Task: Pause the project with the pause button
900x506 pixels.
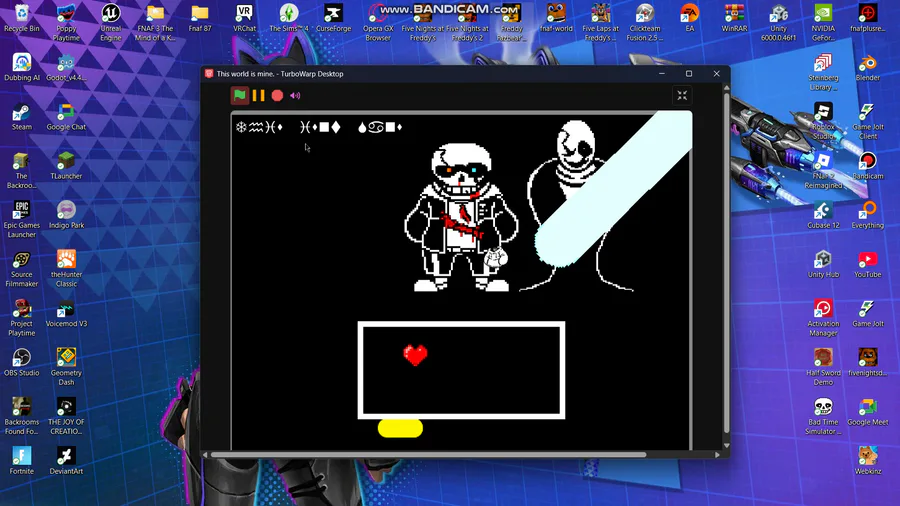Action: (x=258, y=96)
